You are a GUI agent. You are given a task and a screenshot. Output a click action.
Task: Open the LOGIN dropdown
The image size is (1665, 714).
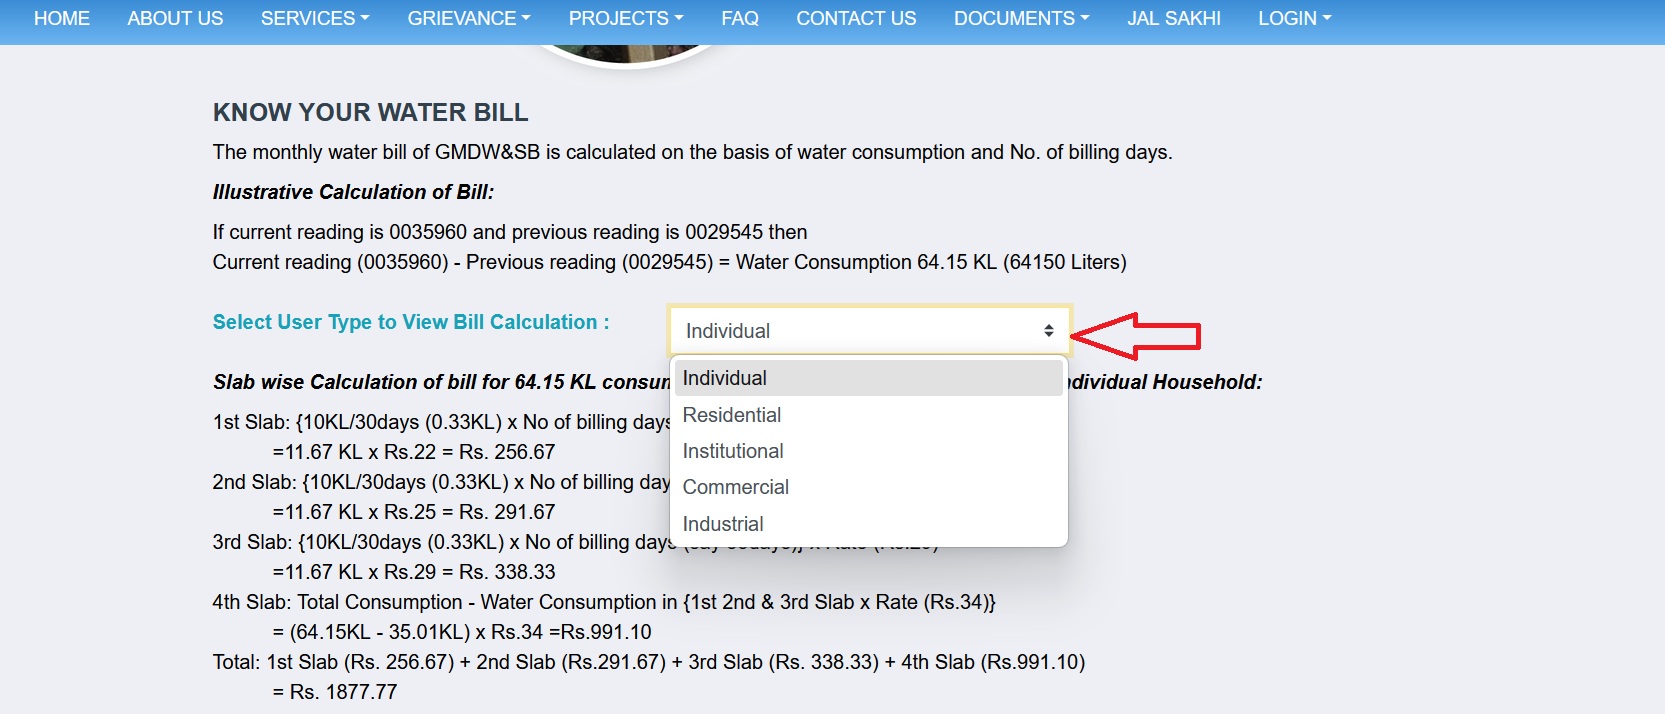[1294, 19]
